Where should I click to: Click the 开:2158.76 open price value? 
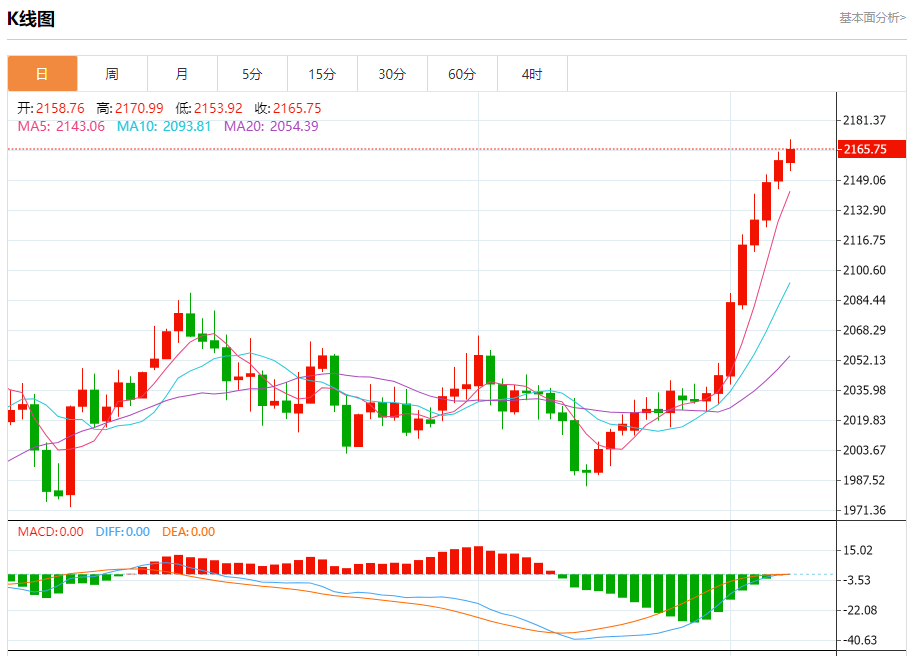[x=51, y=108]
